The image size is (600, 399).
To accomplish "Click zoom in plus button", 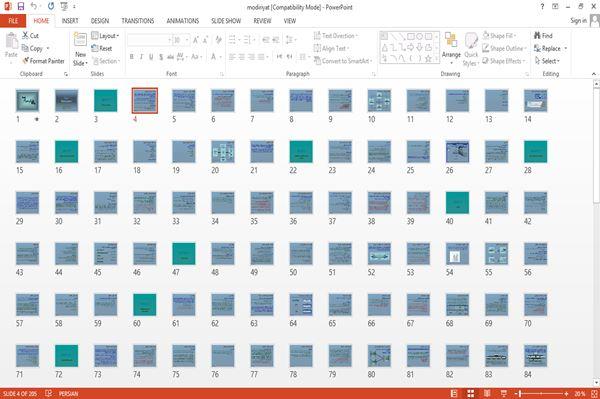I will click(x=566, y=394).
